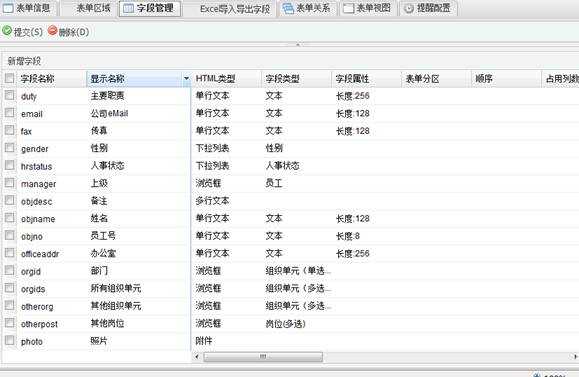Click the 岗位(多选) field type cell
This screenshot has width=579, height=377.
click(x=286, y=323)
